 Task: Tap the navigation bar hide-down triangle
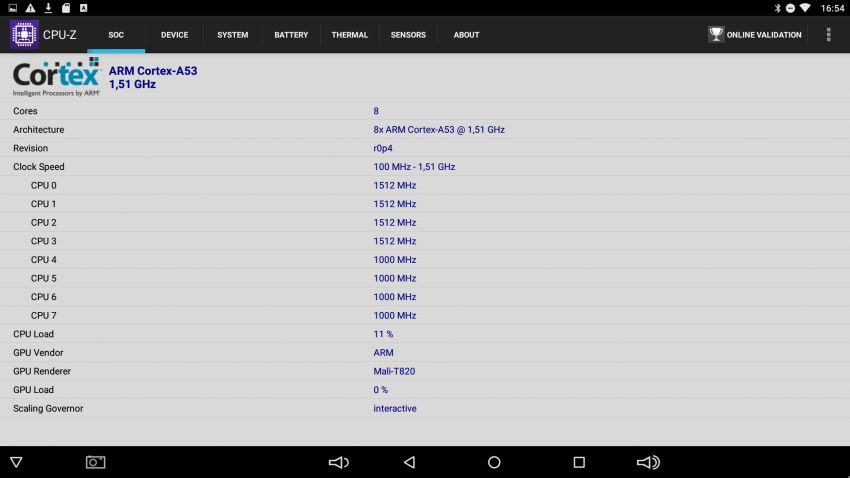pos(16,462)
